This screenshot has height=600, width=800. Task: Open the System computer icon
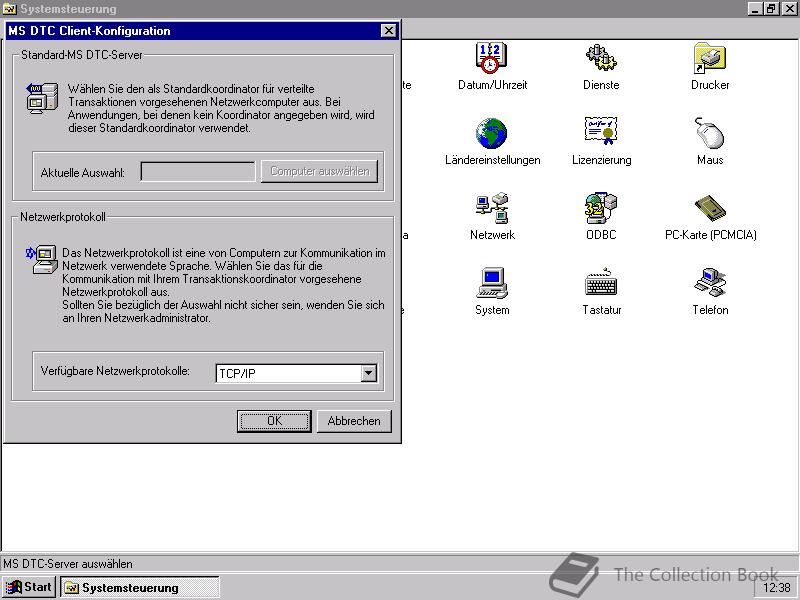pos(492,283)
